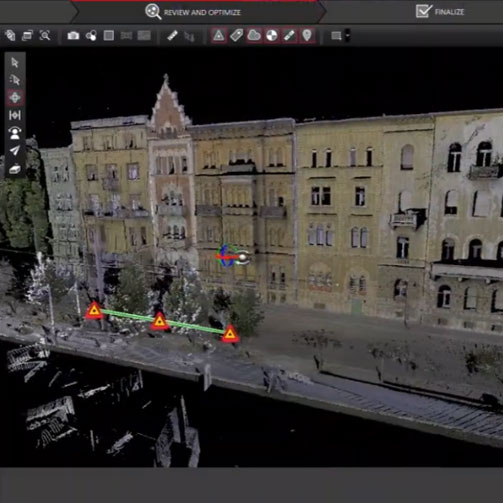503x503 pixels.
Task: Toggle the tag labels visibility button
Action: pos(236,35)
